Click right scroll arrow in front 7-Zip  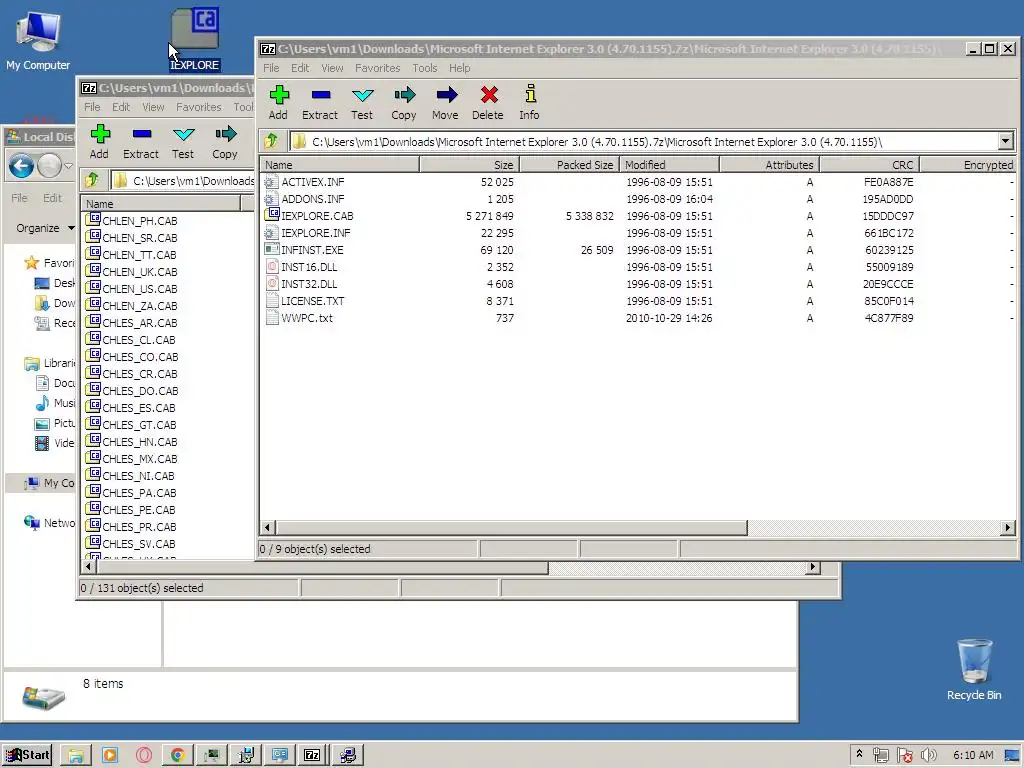pos(1007,528)
